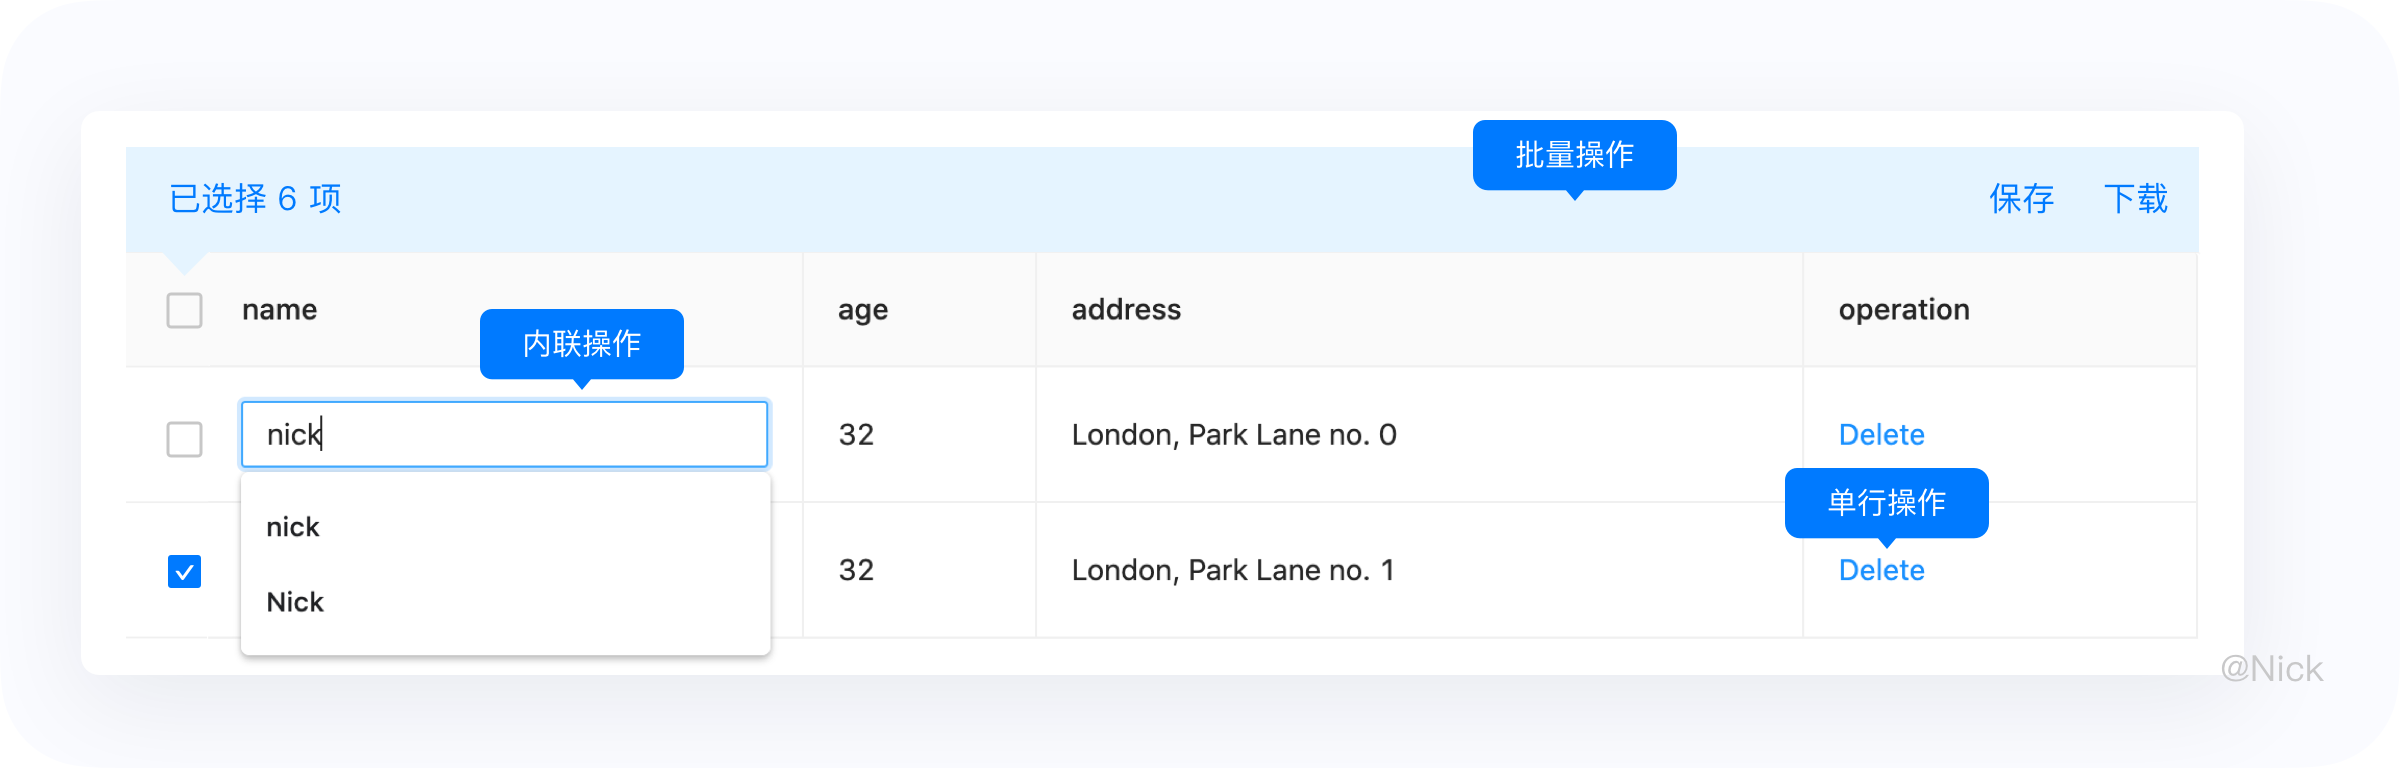This screenshot has width=2400, height=768.
Task: Click the 批量操作 tooltip label
Action: coord(1574,155)
